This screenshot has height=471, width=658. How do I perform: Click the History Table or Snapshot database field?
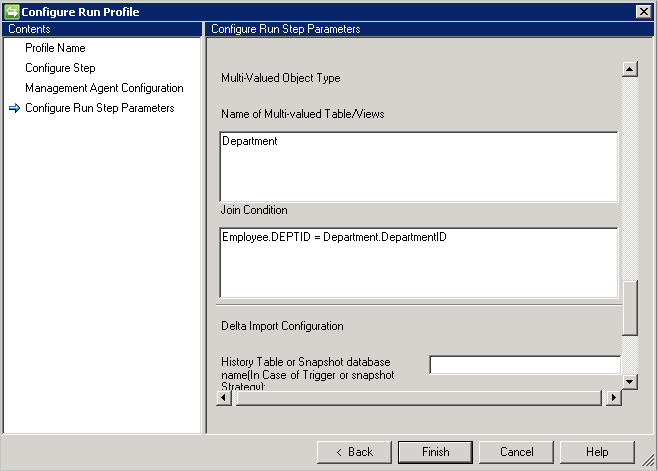coord(525,364)
